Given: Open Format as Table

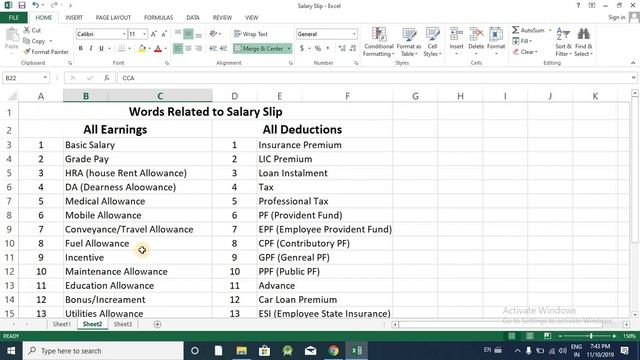Looking at the screenshot, I should pyautogui.click(x=409, y=42).
